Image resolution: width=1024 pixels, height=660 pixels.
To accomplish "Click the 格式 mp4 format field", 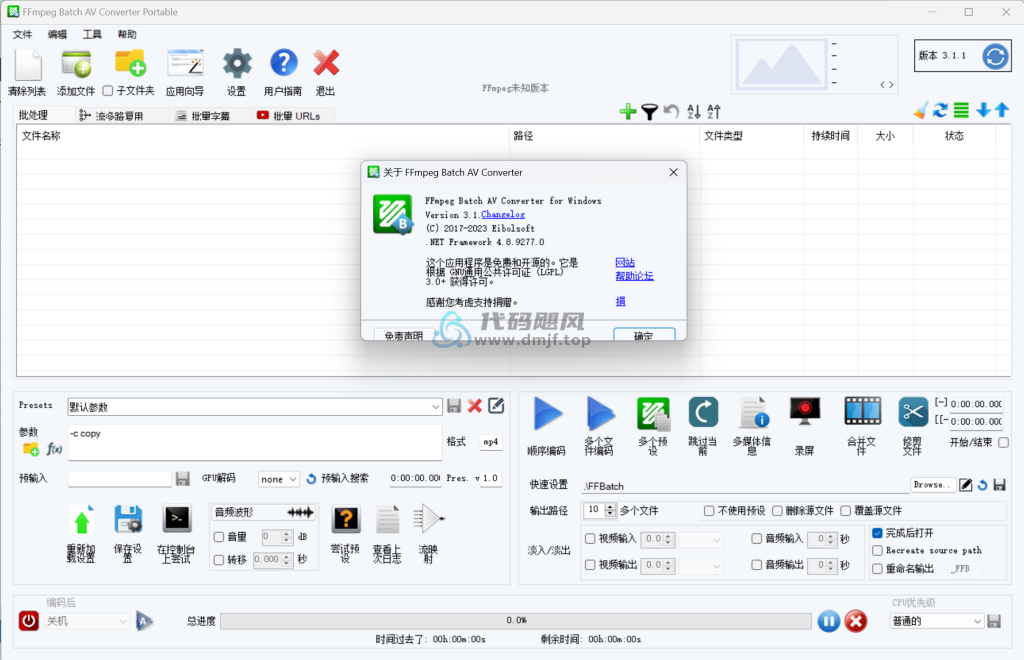I will click(490, 442).
